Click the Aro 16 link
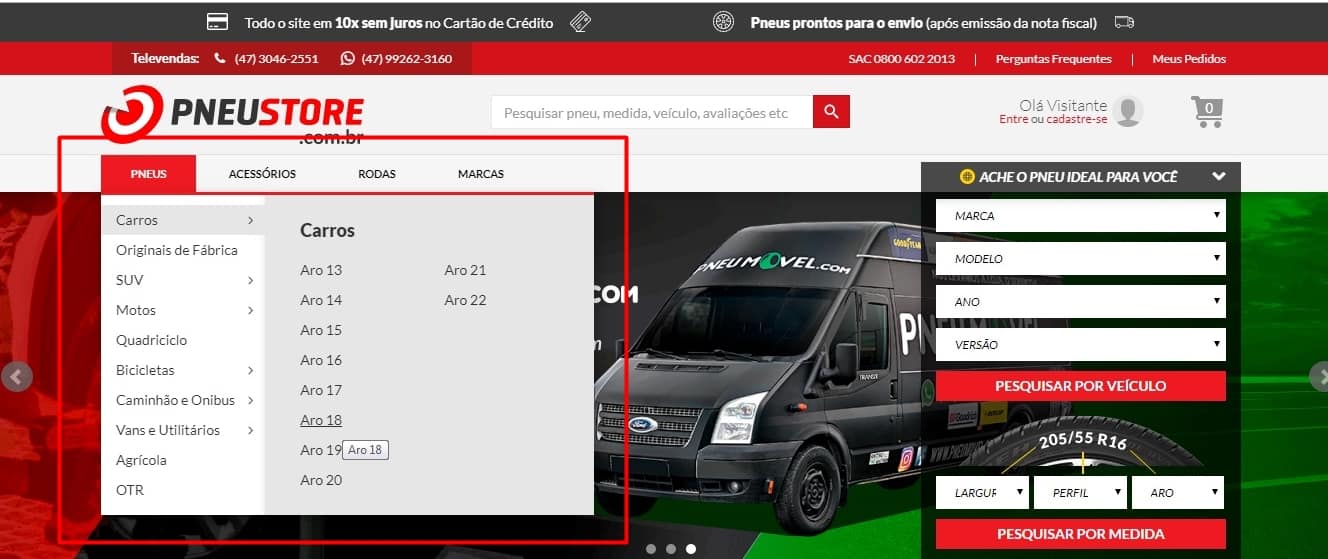 point(321,360)
